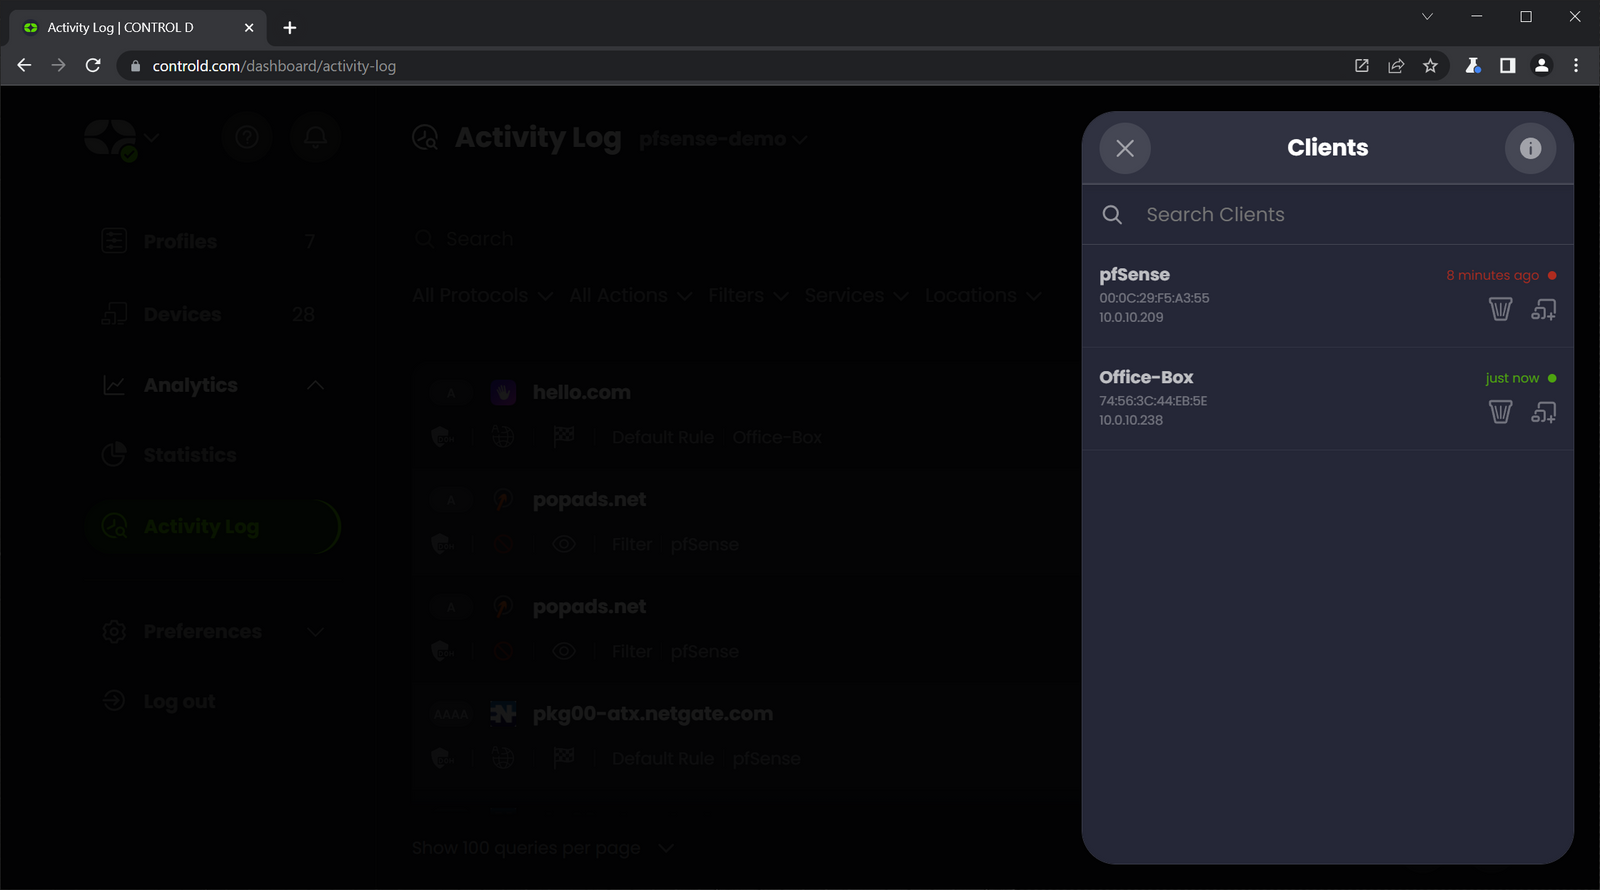Open a new browser tab
This screenshot has height=890, width=1600.
pyautogui.click(x=290, y=28)
